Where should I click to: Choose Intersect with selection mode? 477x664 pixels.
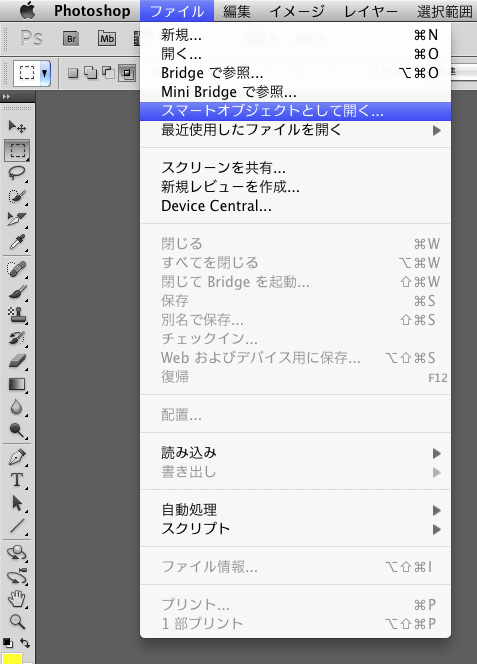127,73
